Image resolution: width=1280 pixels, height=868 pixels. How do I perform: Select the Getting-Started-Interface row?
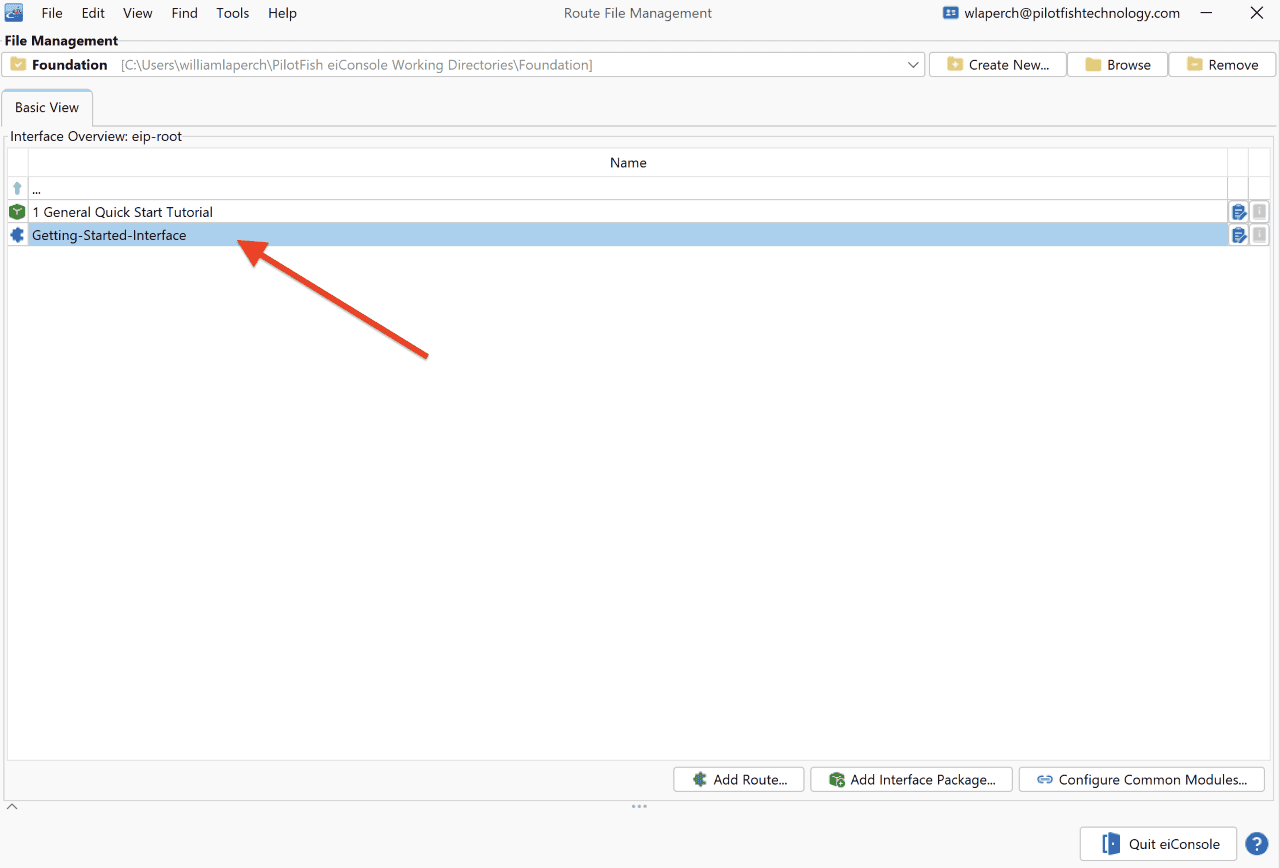(x=628, y=235)
